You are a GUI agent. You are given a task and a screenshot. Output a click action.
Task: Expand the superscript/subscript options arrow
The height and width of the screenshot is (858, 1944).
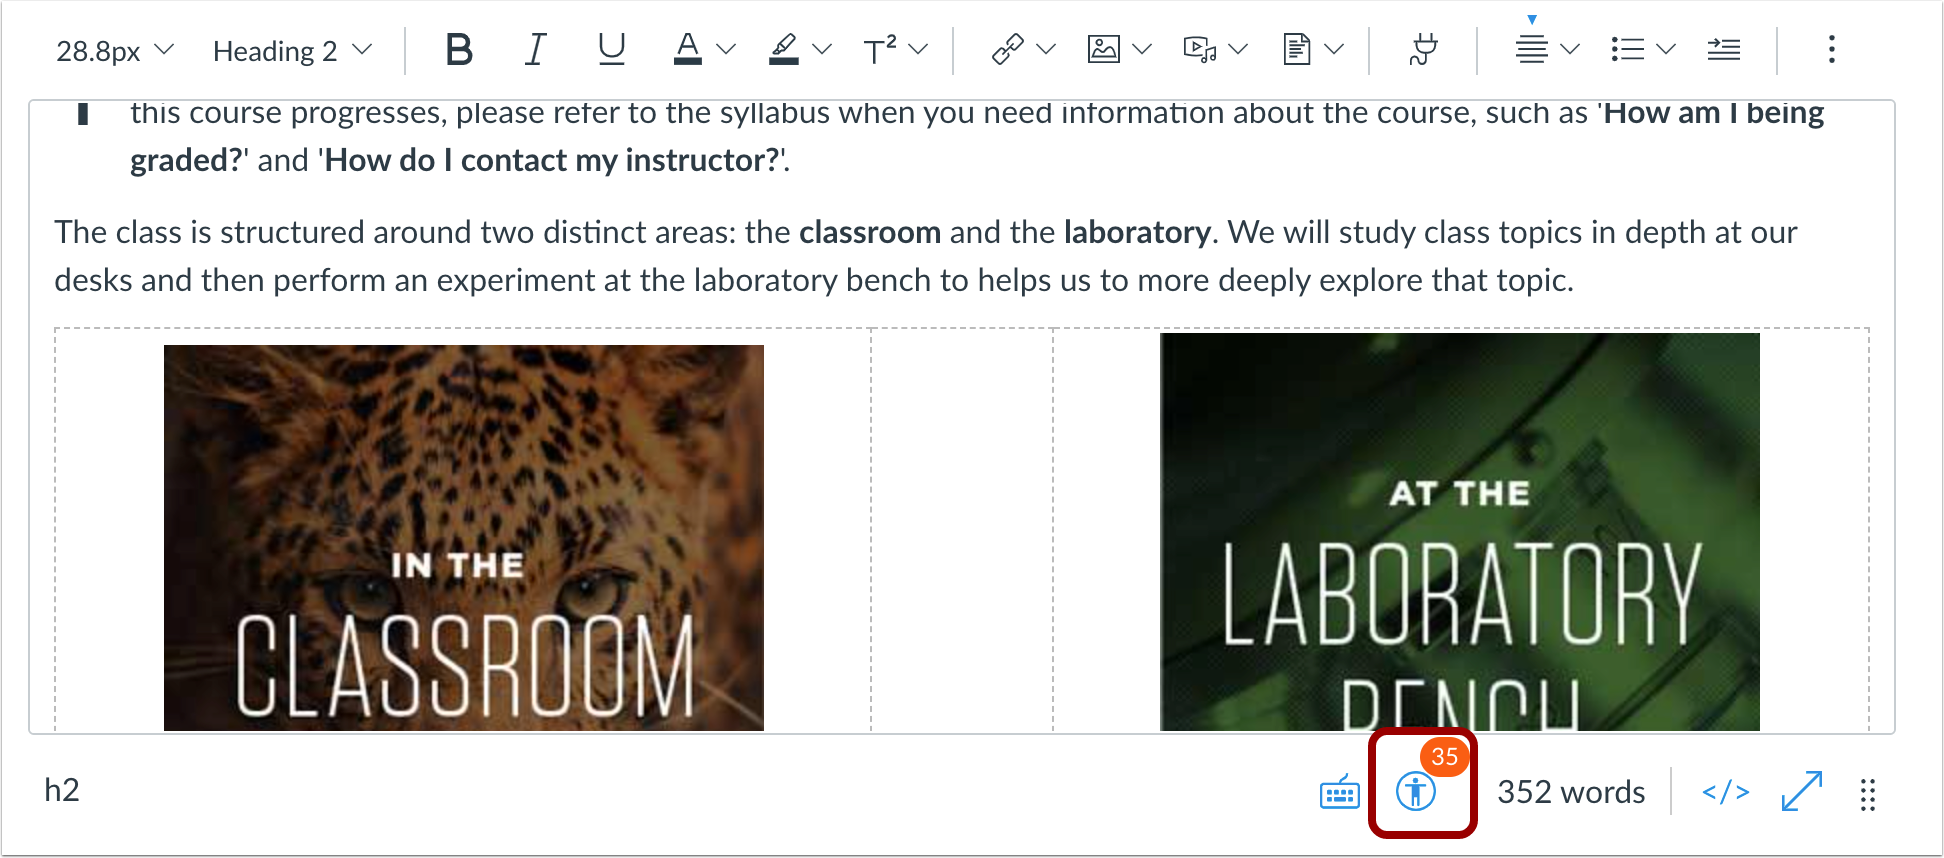(x=919, y=49)
